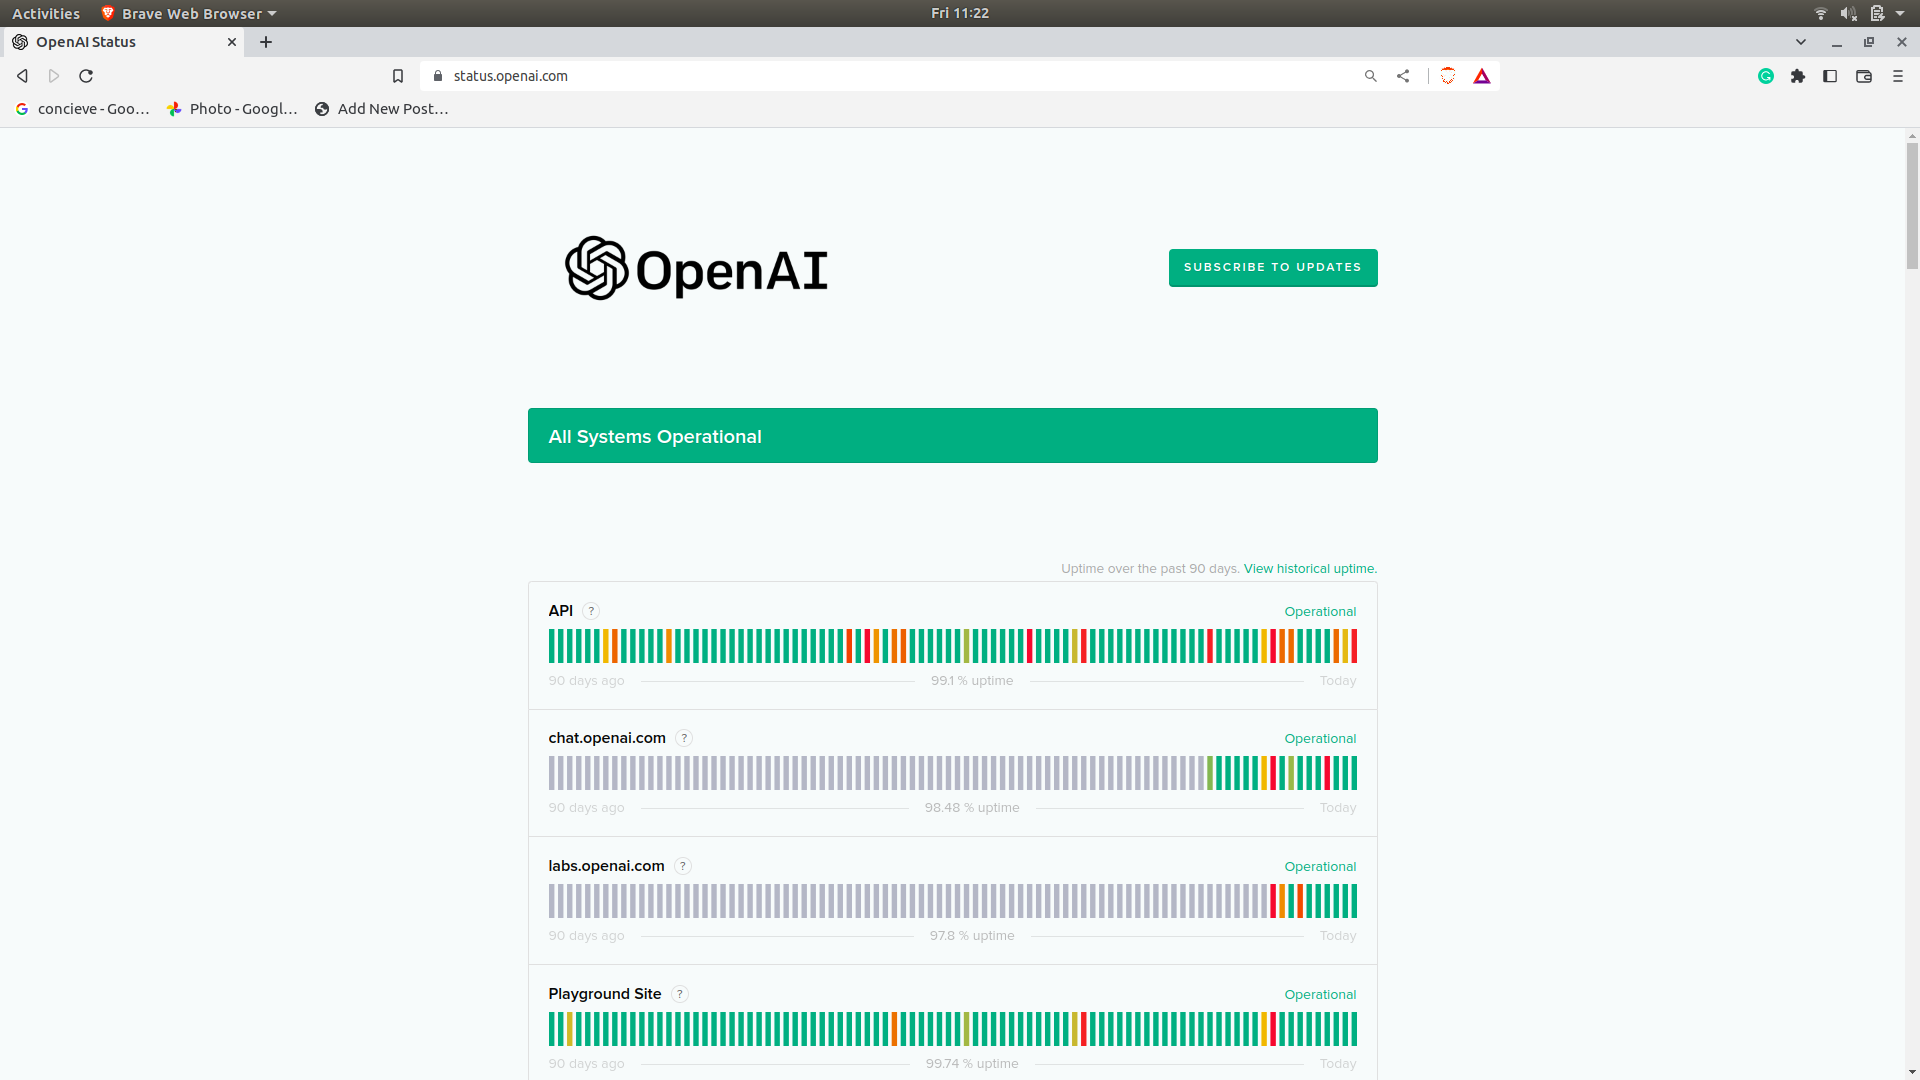Click the clipboard indicator in top bar

[x=1877, y=13]
